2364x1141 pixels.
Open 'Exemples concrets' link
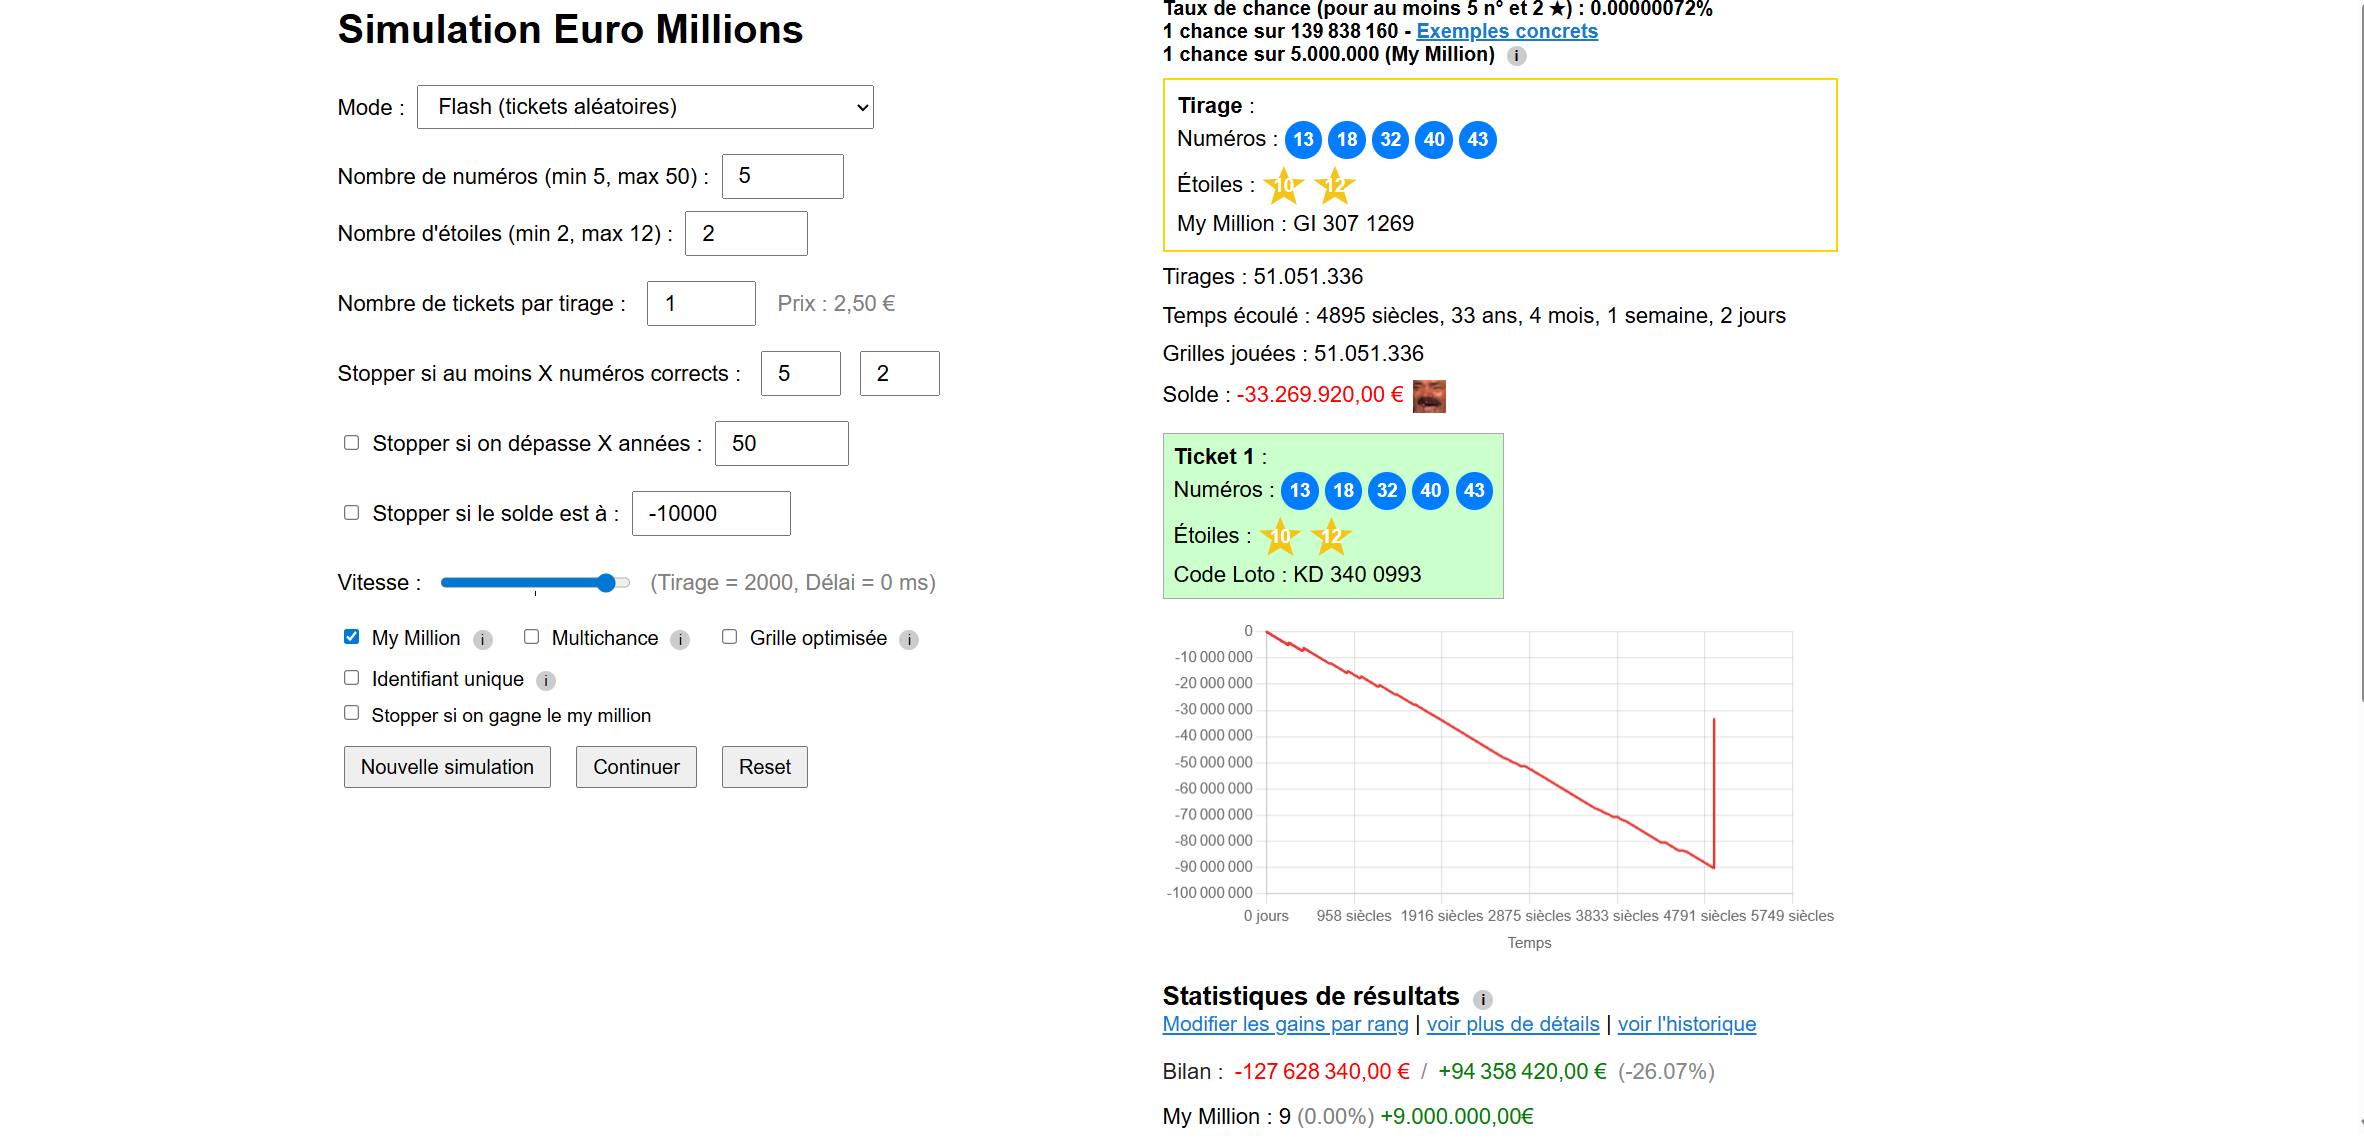click(1506, 31)
